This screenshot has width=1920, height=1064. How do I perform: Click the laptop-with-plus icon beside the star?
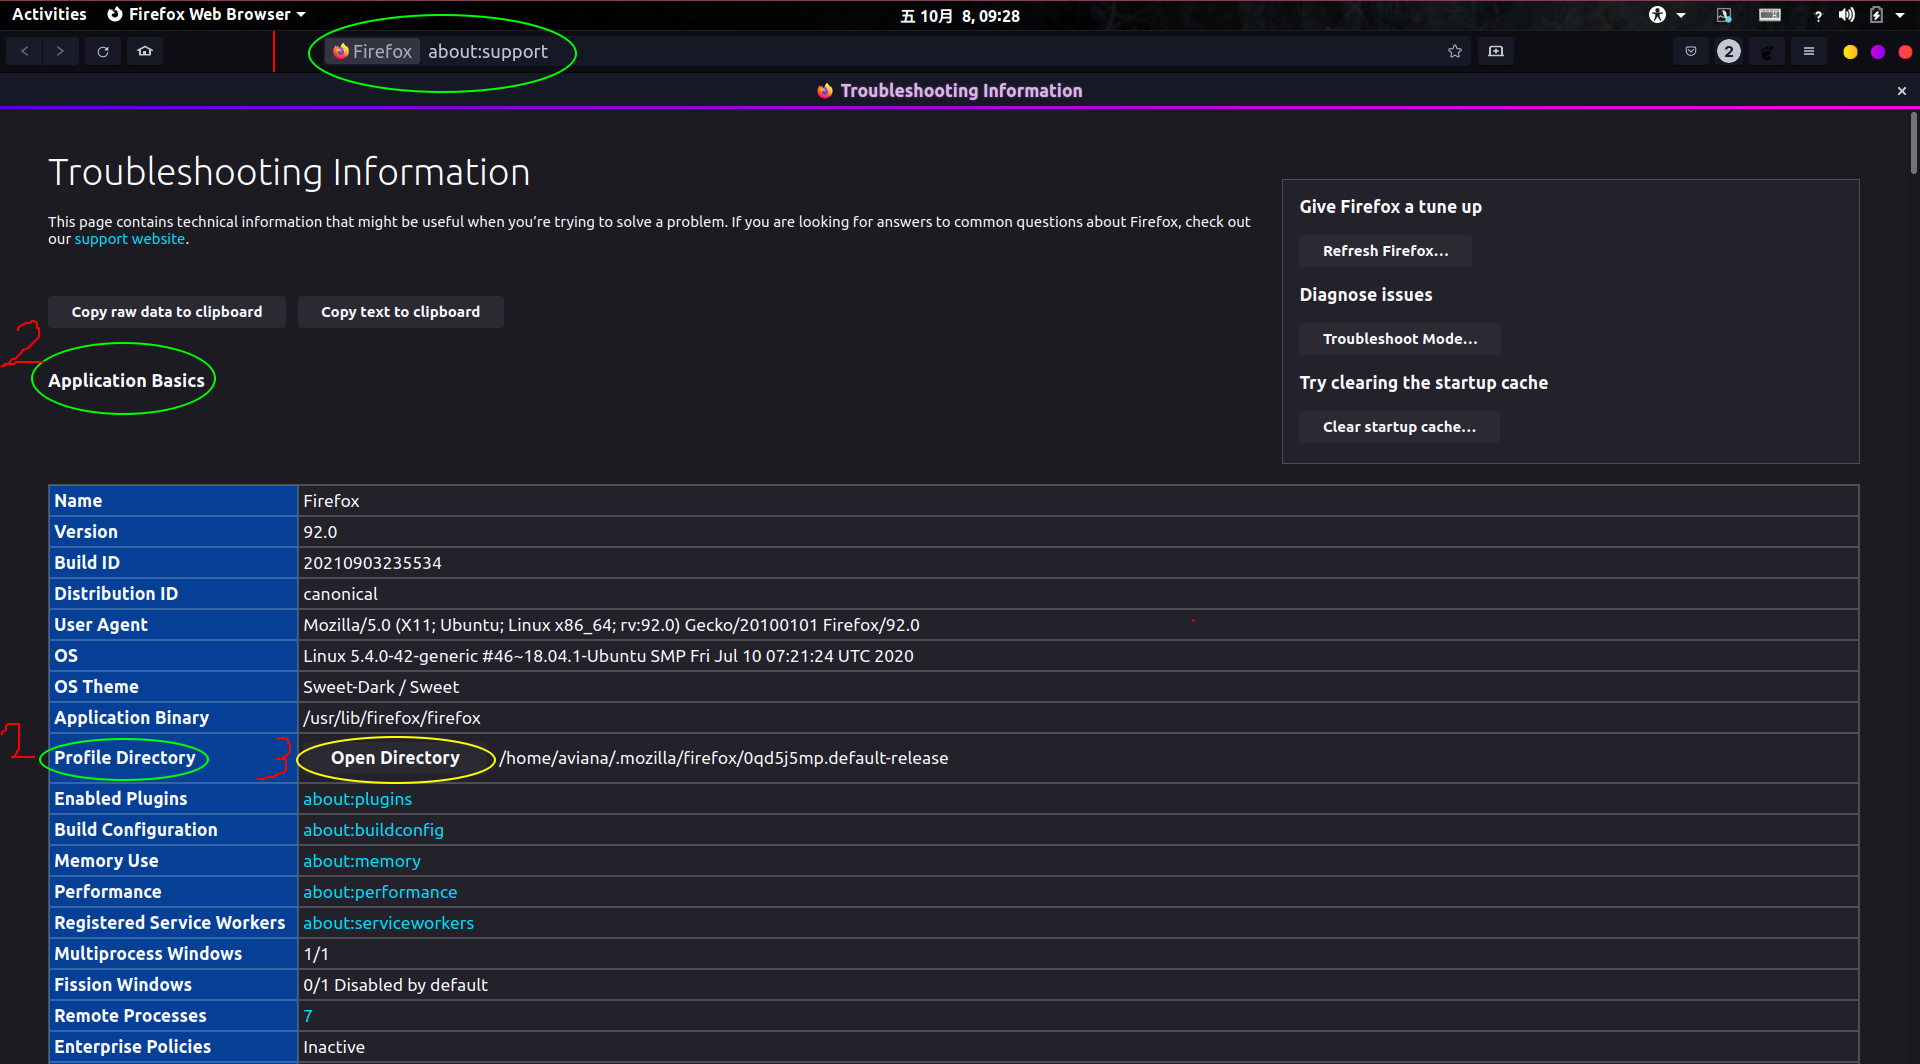coord(1496,51)
